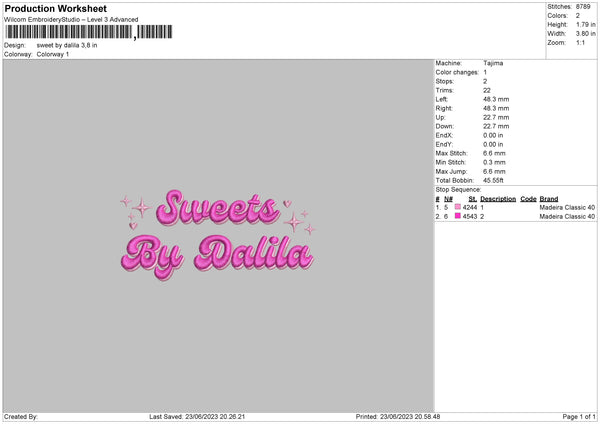Click the 'Production Worksheet' title

[x=56, y=8]
